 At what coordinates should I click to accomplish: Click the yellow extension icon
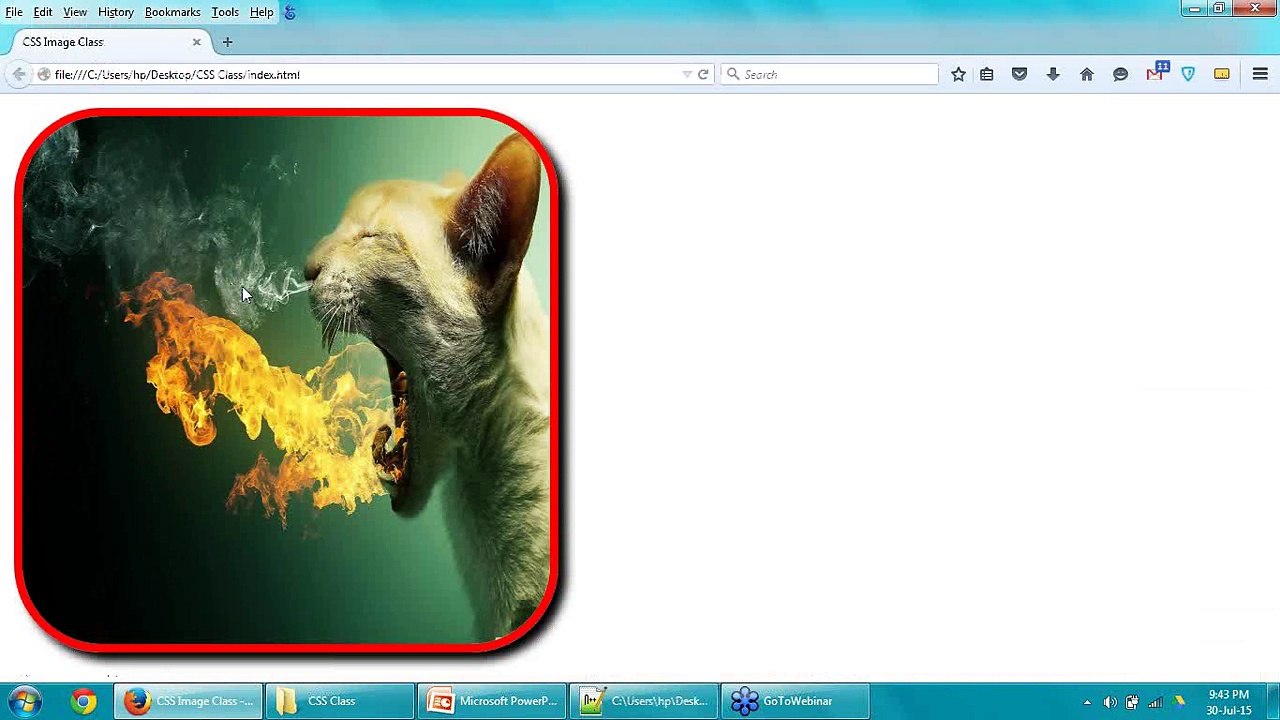(1222, 74)
